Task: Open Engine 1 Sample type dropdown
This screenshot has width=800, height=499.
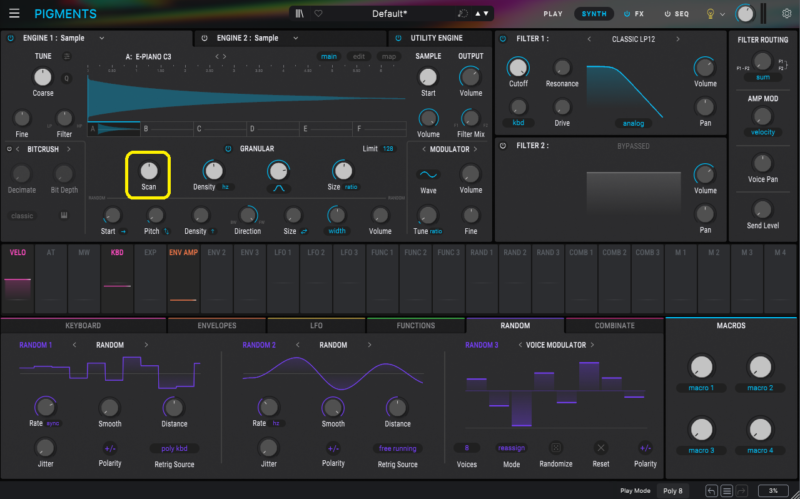Action: pyautogui.click(x=102, y=38)
